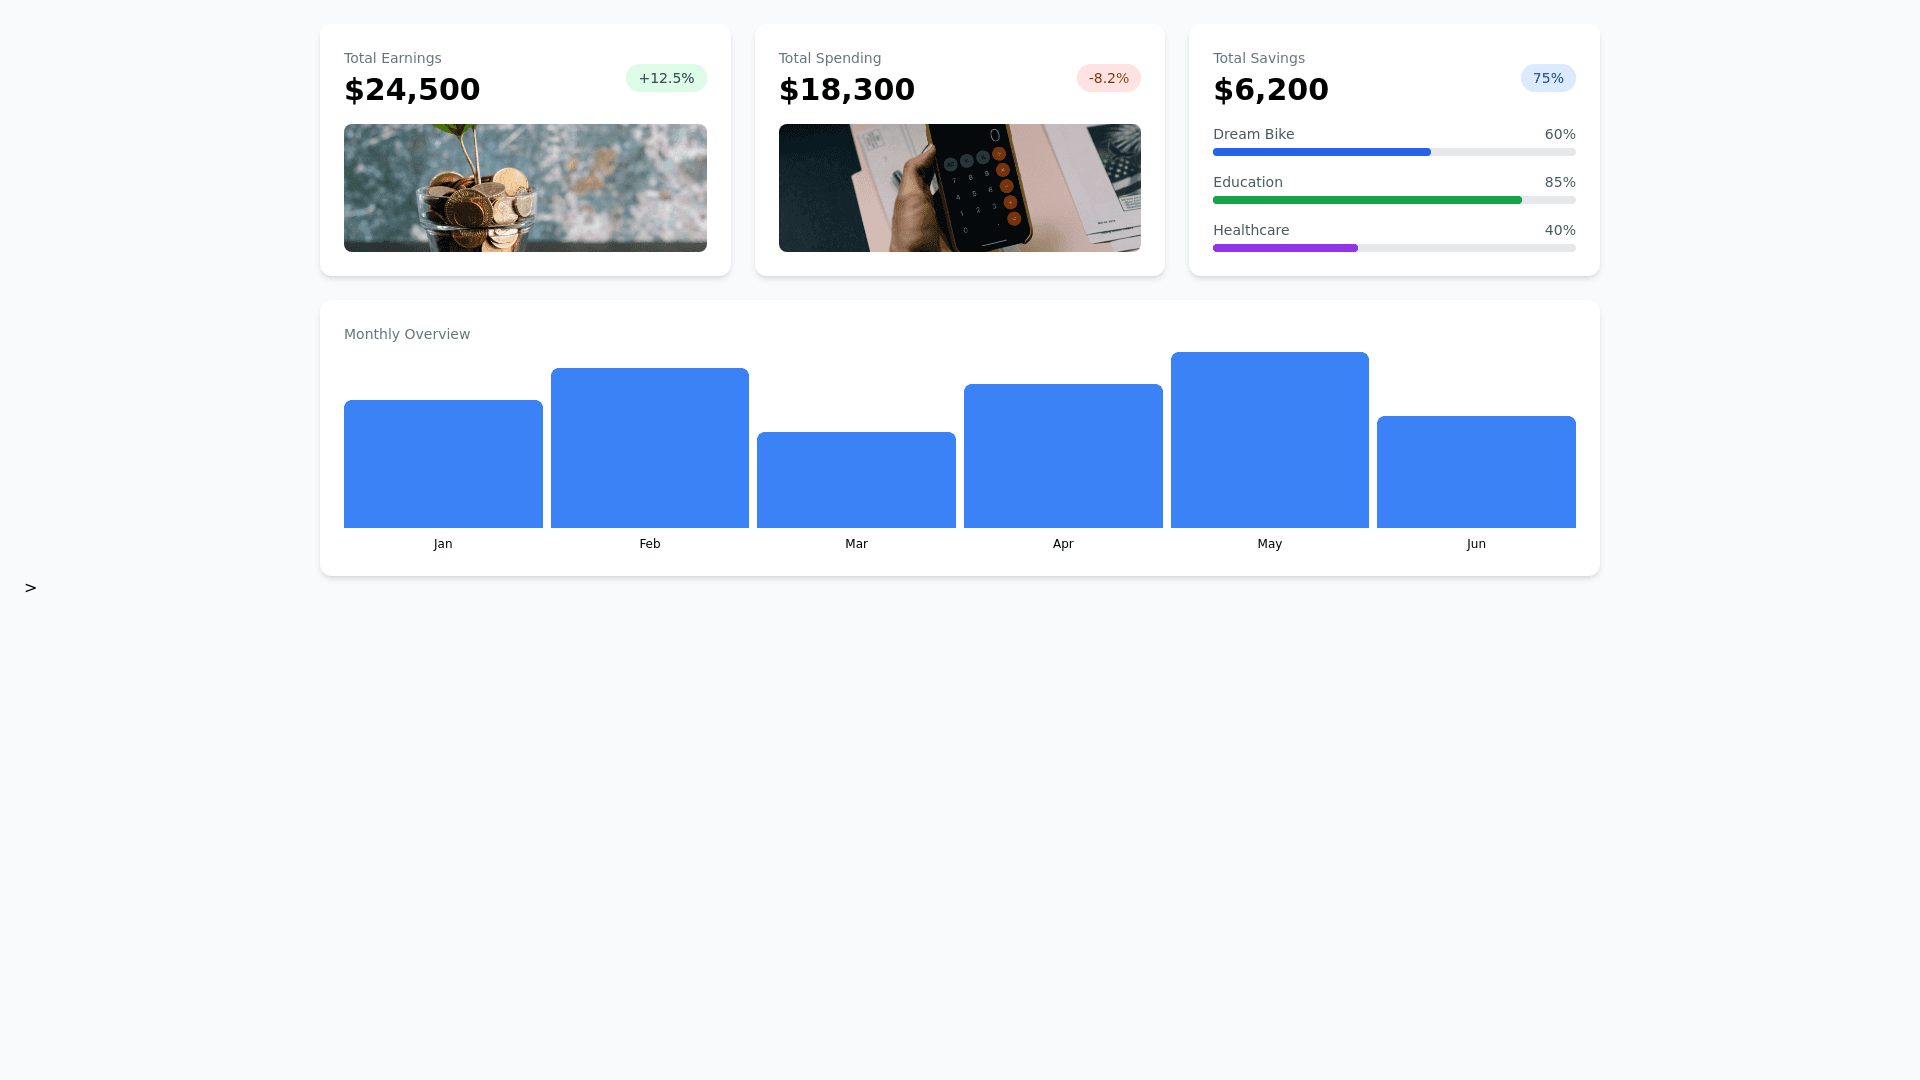
Task: Click the Education goal label
Action: [x=1247, y=182]
